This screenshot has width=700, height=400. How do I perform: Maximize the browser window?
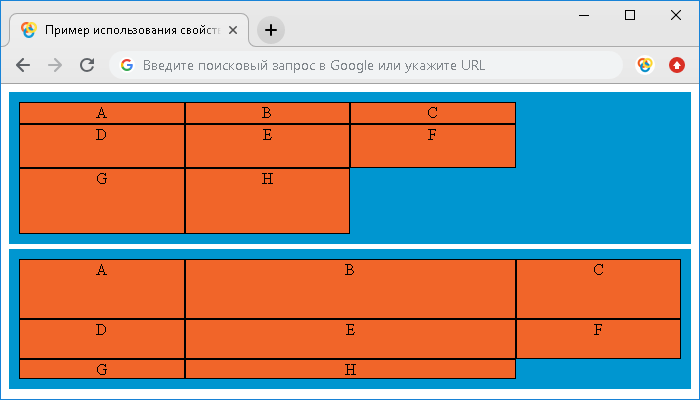click(629, 15)
